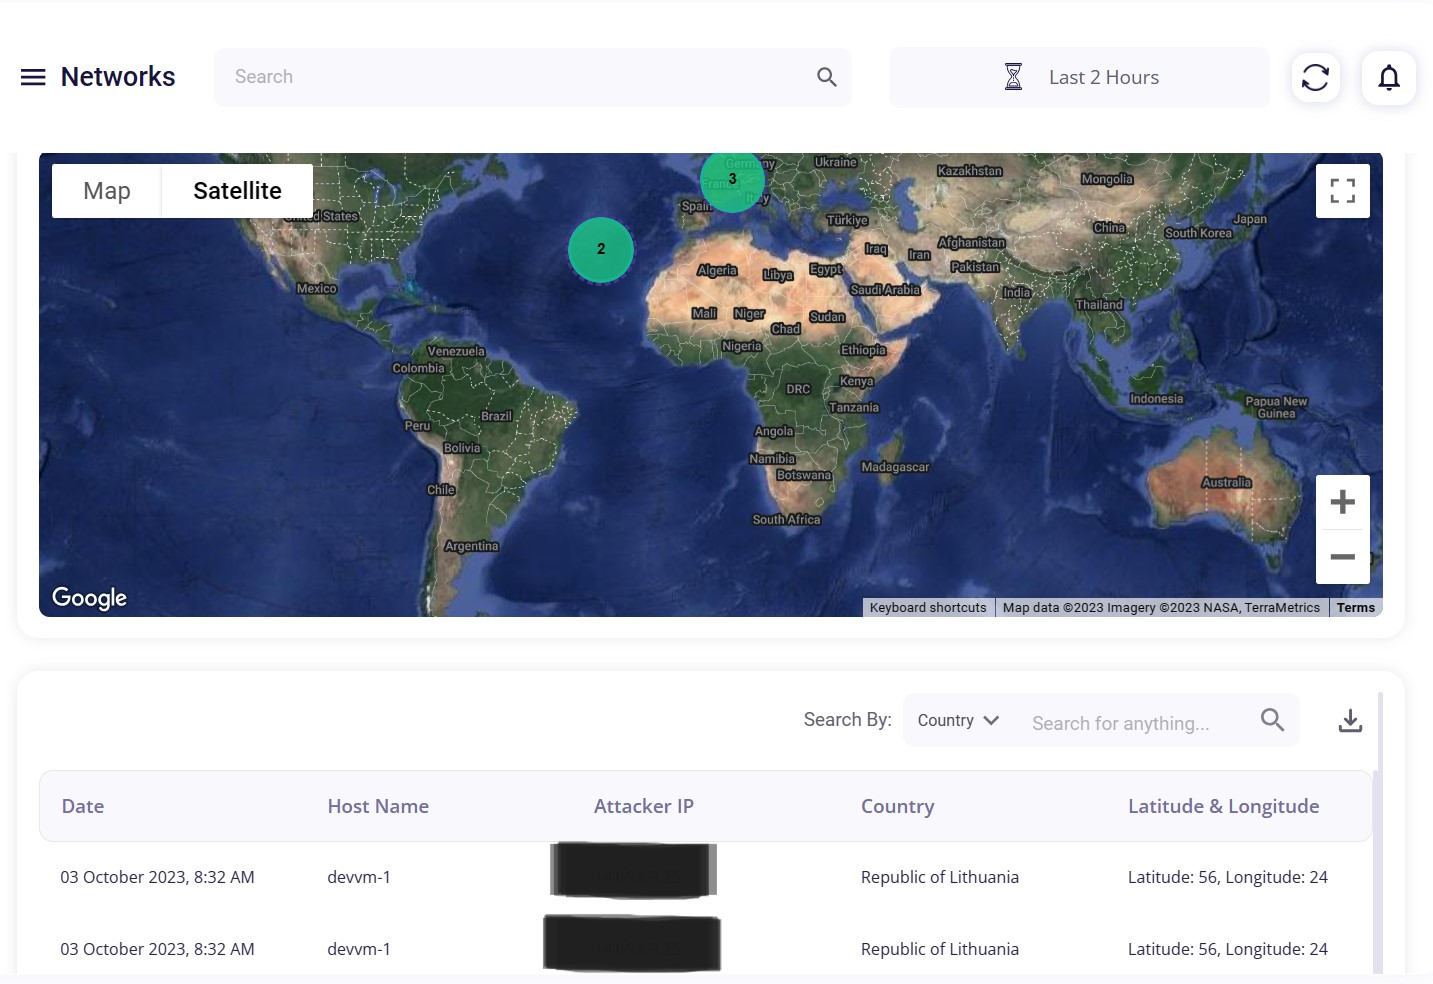Focus the top Search field

(532, 77)
